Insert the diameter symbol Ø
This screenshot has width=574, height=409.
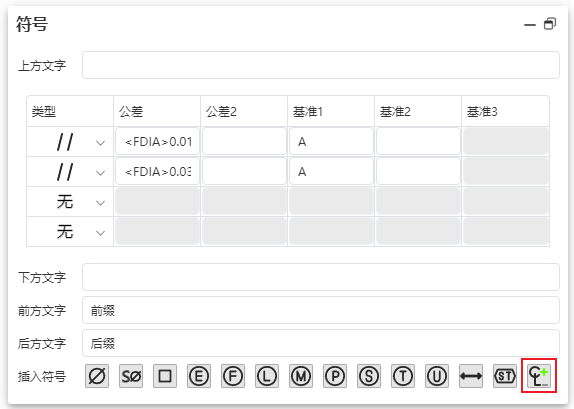pyautogui.click(x=97, y=376)
